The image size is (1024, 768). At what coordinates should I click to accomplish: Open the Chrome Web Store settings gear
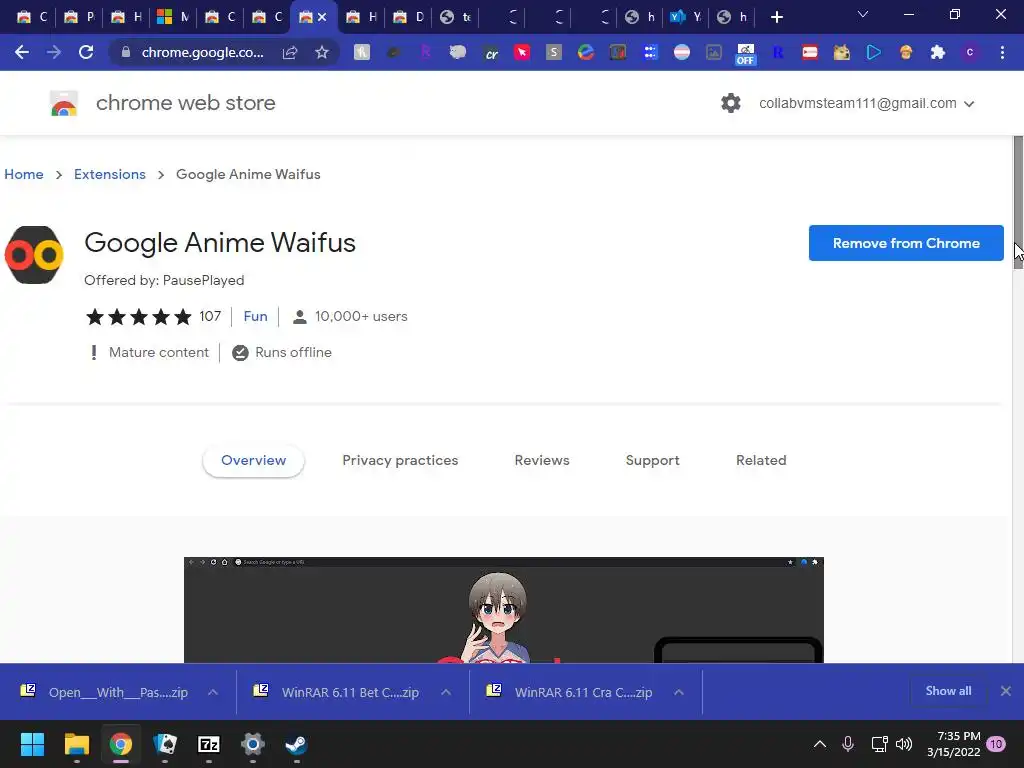[x=731, y=103]
